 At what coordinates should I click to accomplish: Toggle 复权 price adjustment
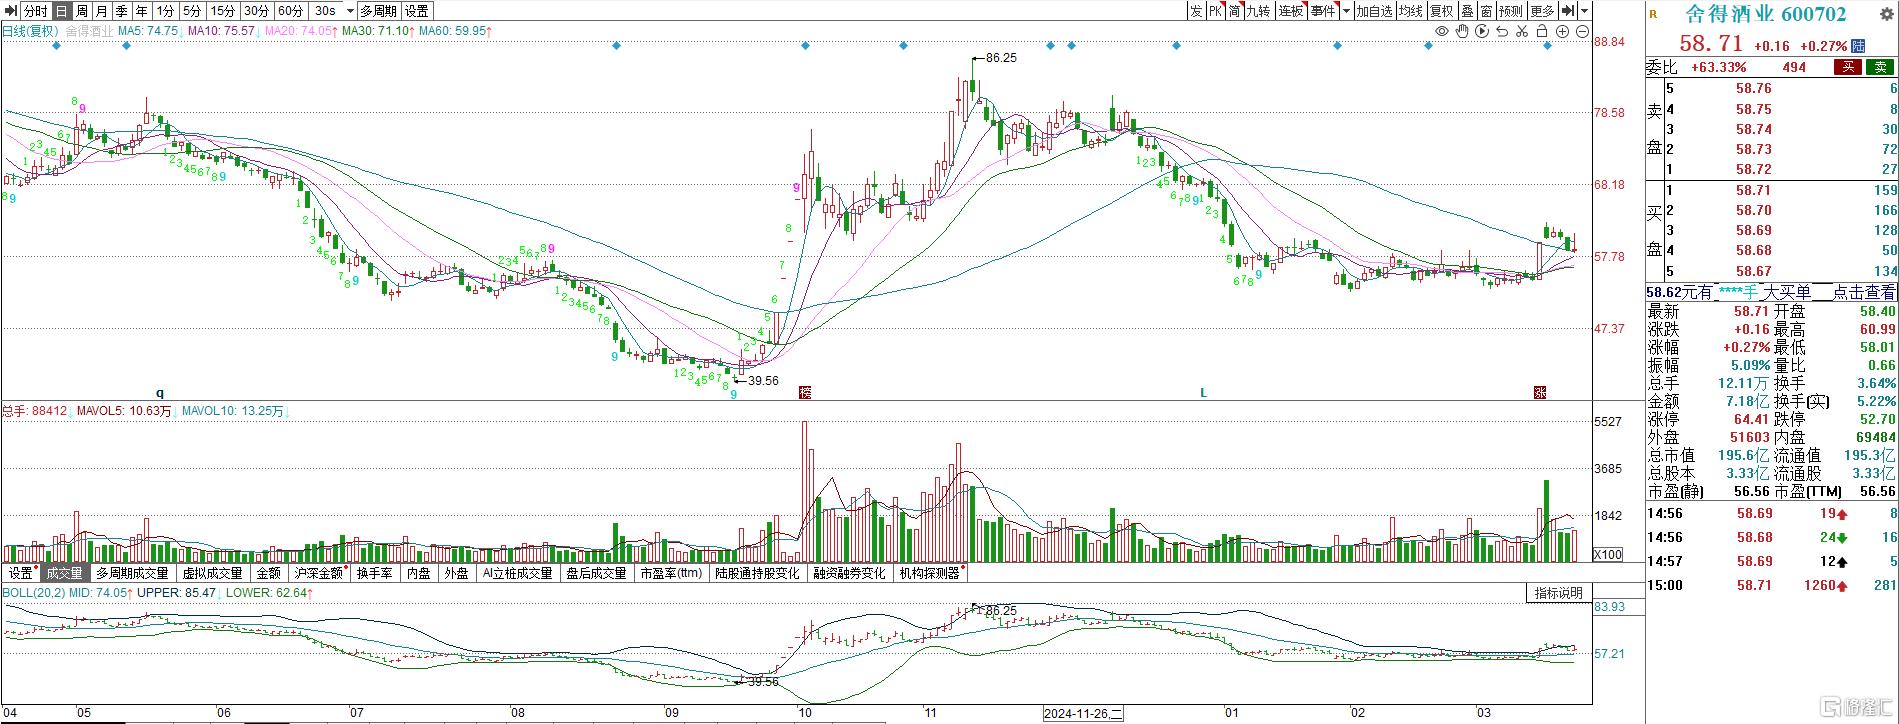pyautogui.click(x=1441, y=11)
